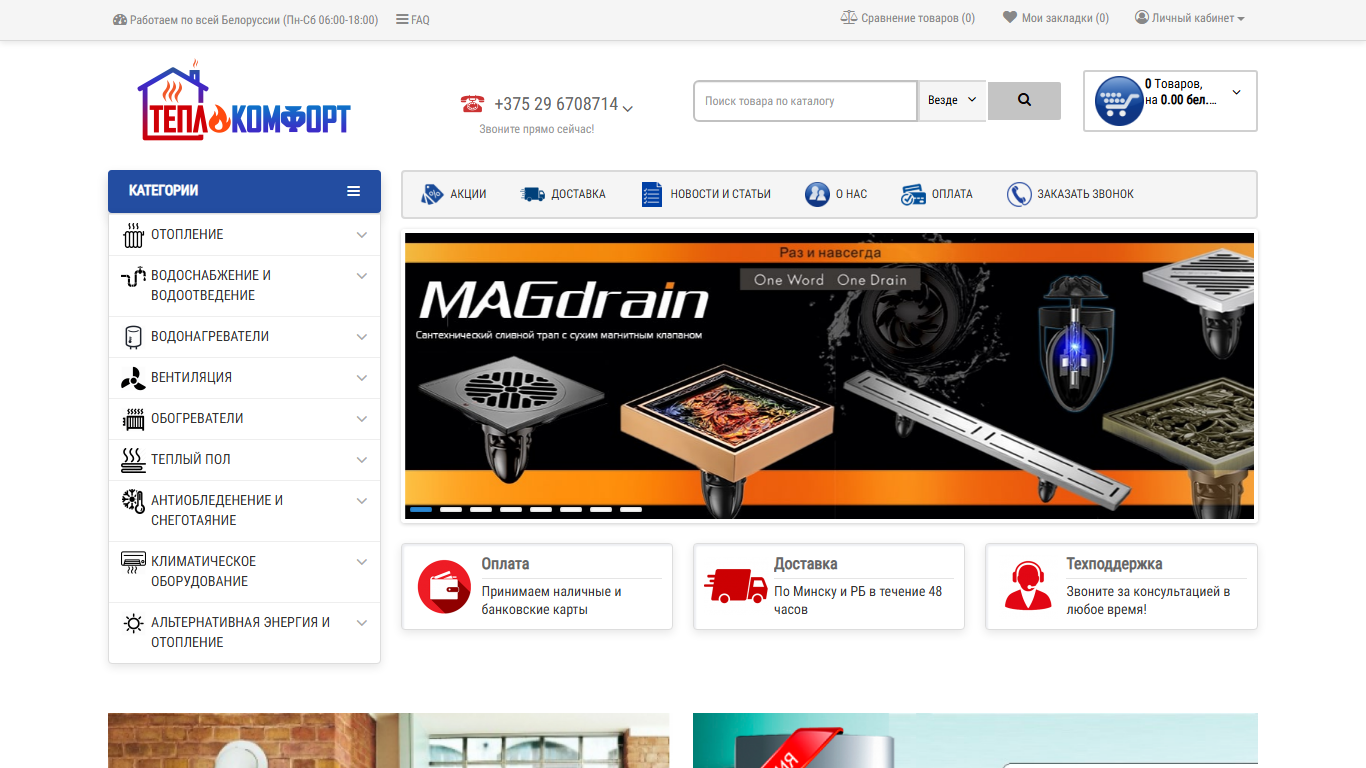Click the red telephone icon
The height and width of the screenshot is (768, 1366).
[472, 104]
